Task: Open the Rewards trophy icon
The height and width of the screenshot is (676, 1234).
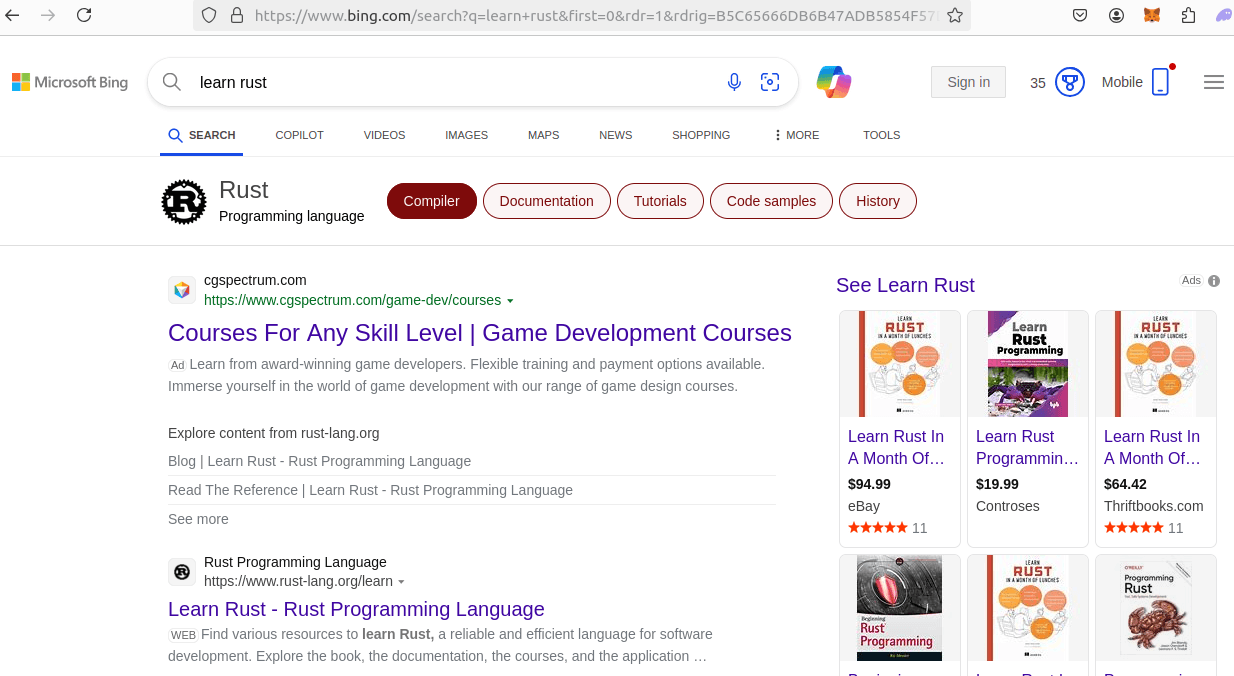Action: click(1070, 82)
